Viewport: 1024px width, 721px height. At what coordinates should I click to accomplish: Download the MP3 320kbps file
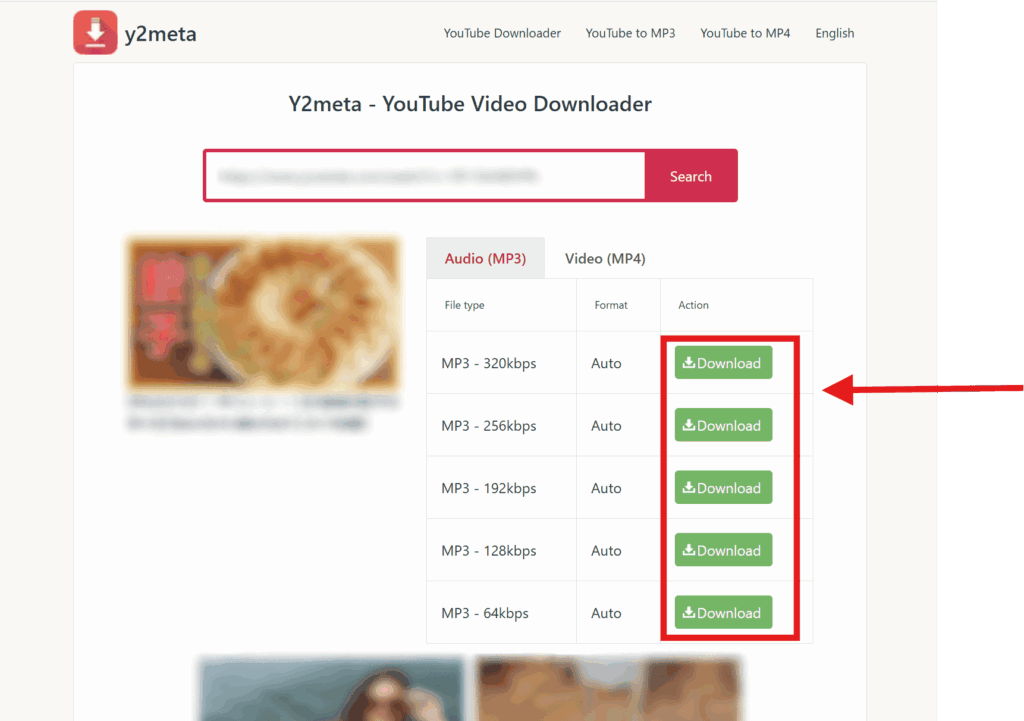pos(723,362)
